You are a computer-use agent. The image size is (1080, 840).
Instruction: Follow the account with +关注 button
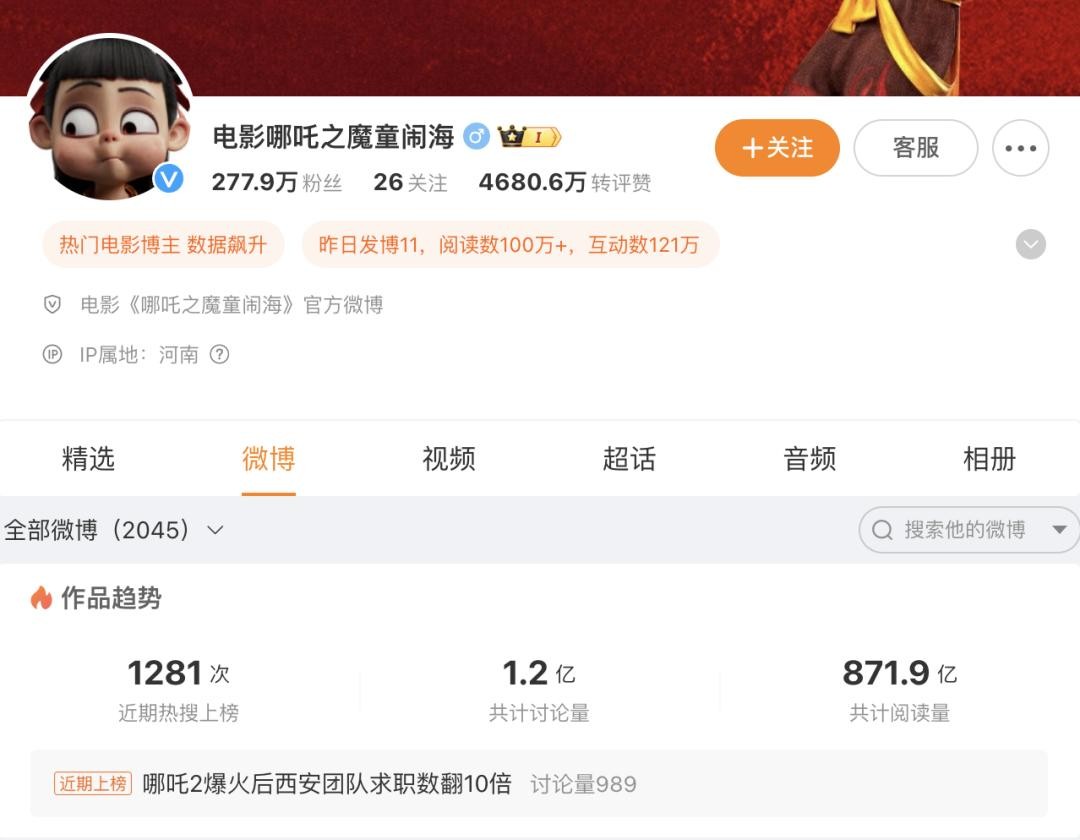click(x=777, y=148)
